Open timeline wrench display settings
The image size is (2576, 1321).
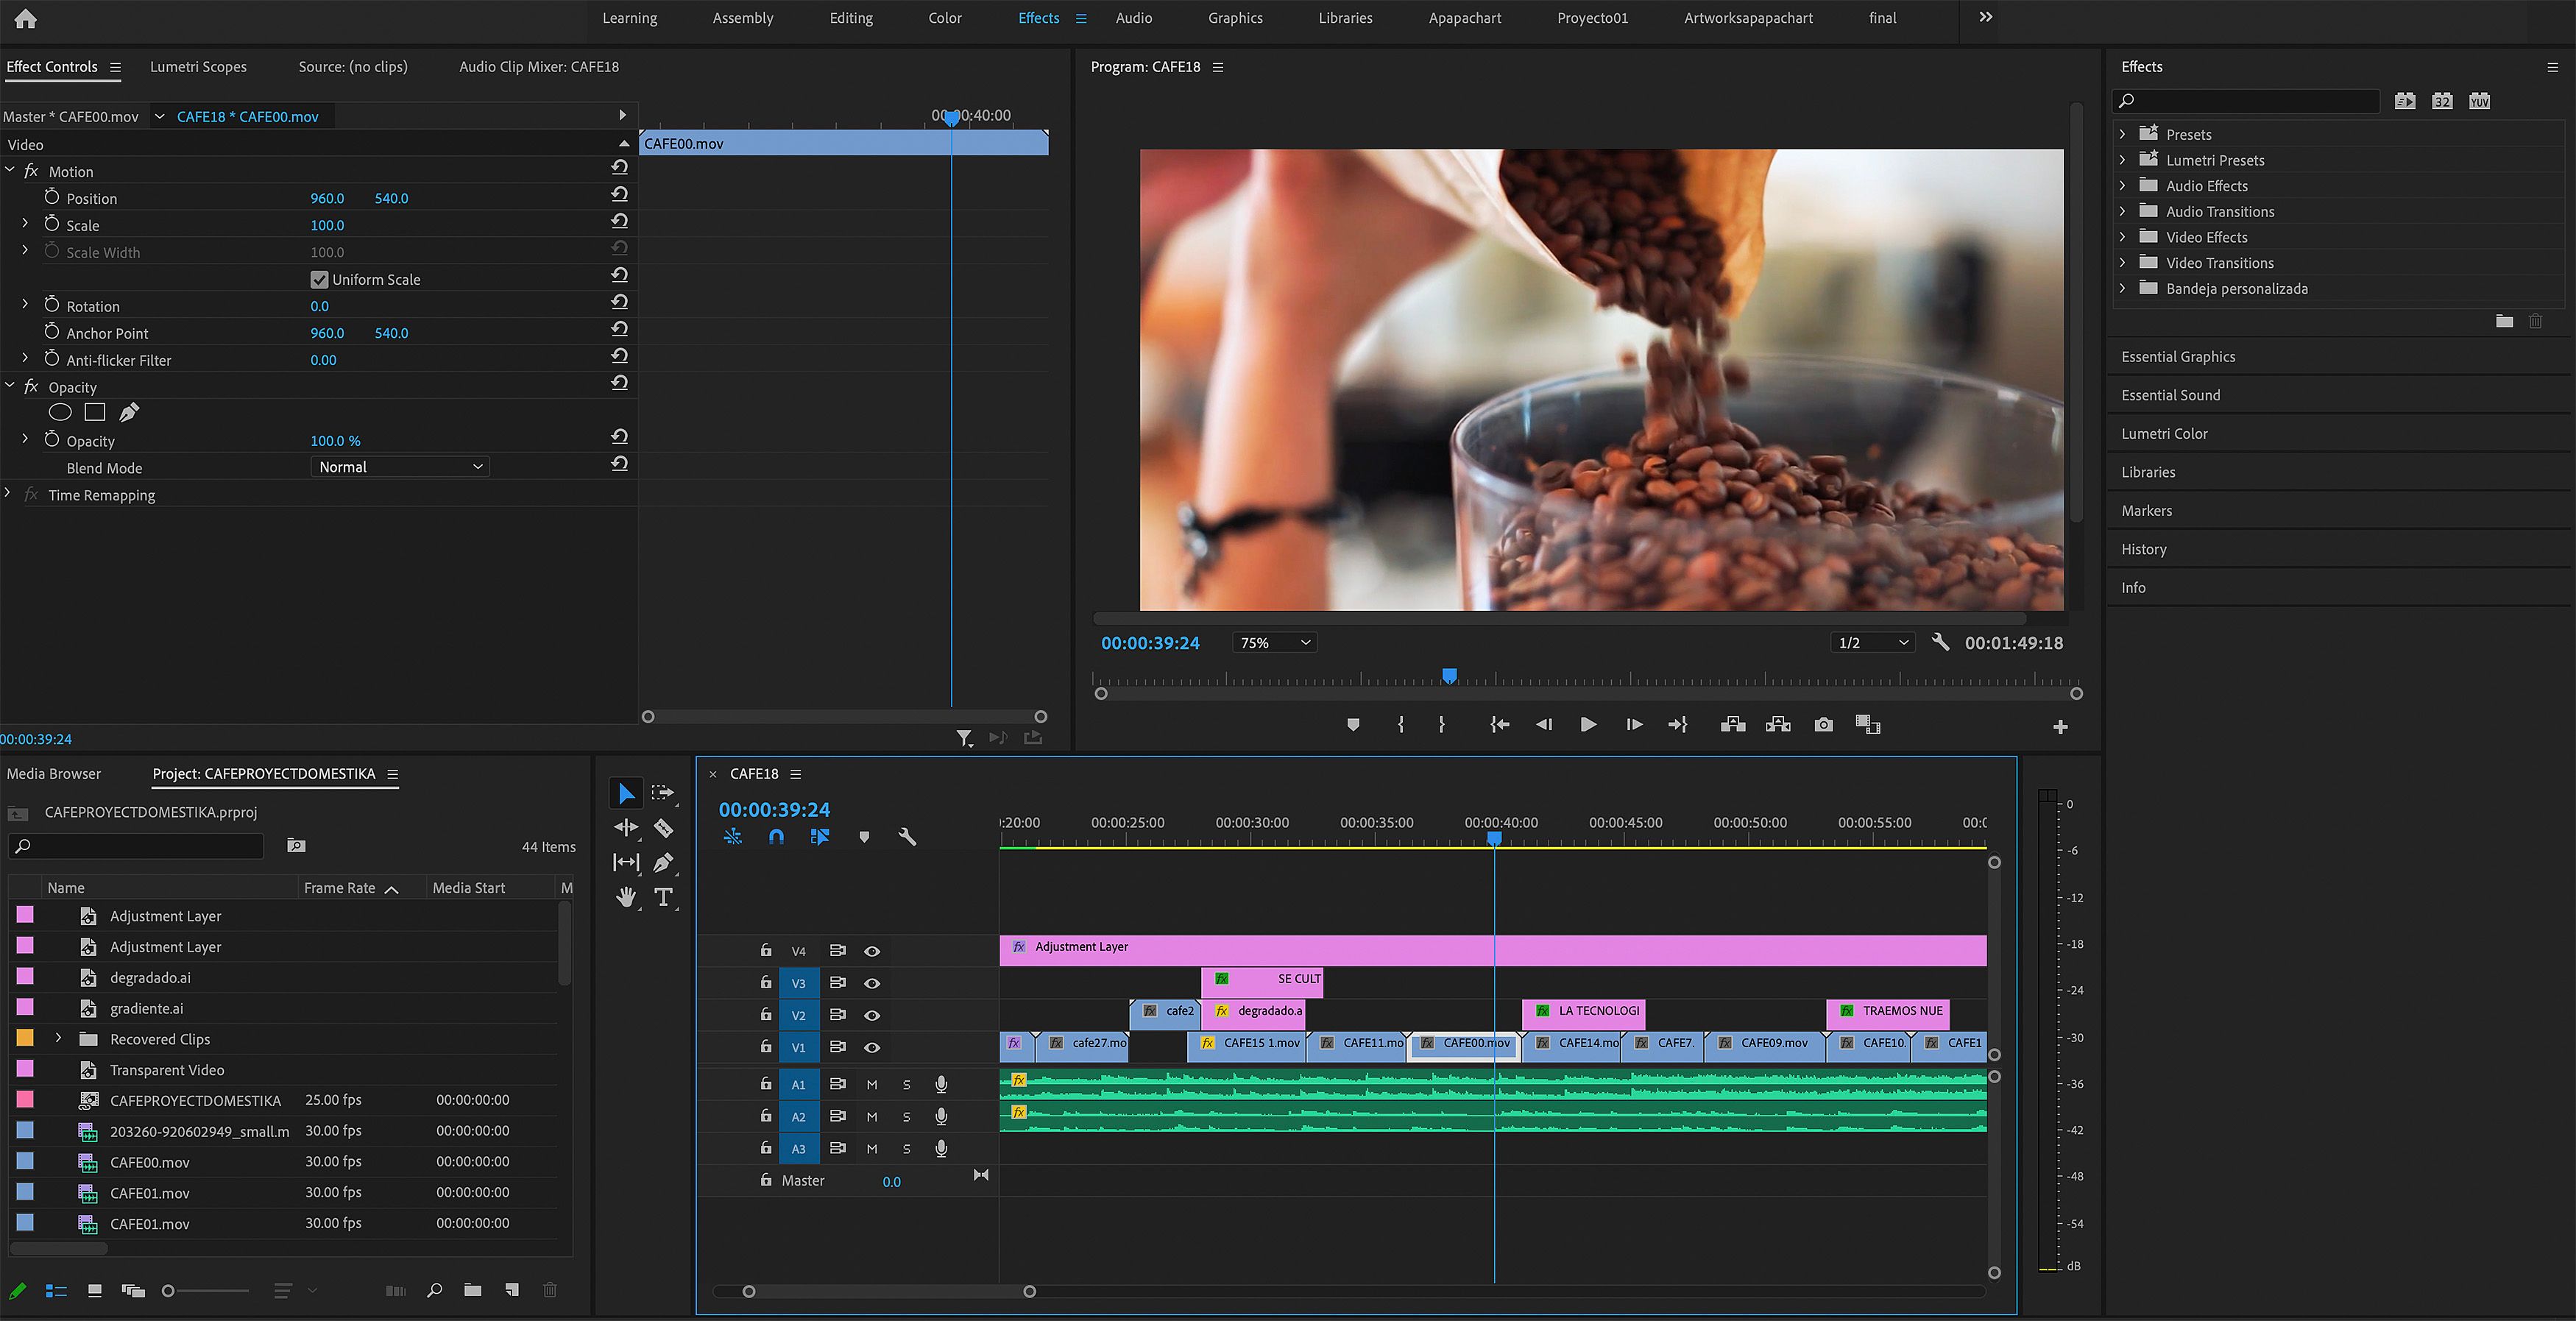click(x=907, y=837)
